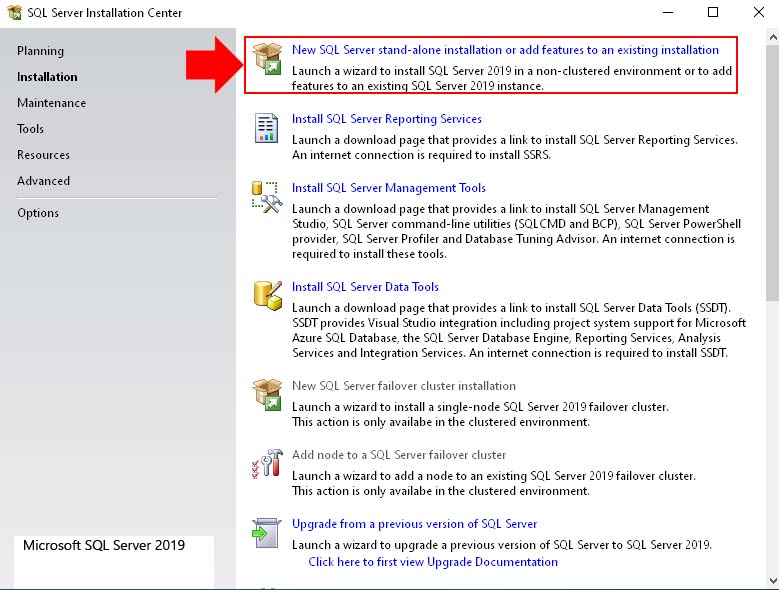Click the new stand-alone installation box icon
The width and height of the screenshot is (779, 590).
(x=267, y=59)
